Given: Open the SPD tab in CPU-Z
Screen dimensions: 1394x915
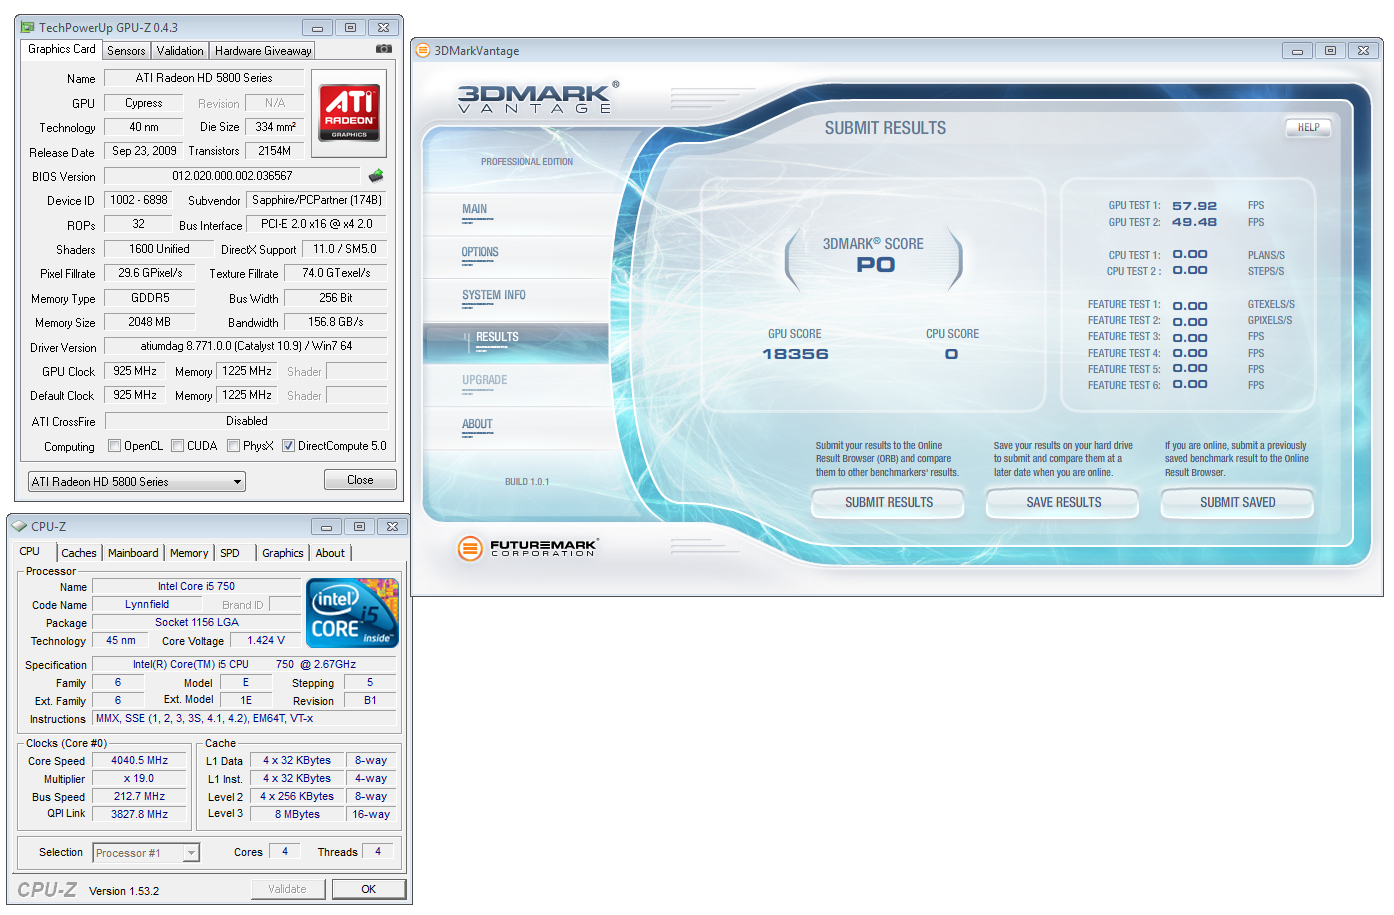Looking at the screenshot, I should (x=230, y=553).
